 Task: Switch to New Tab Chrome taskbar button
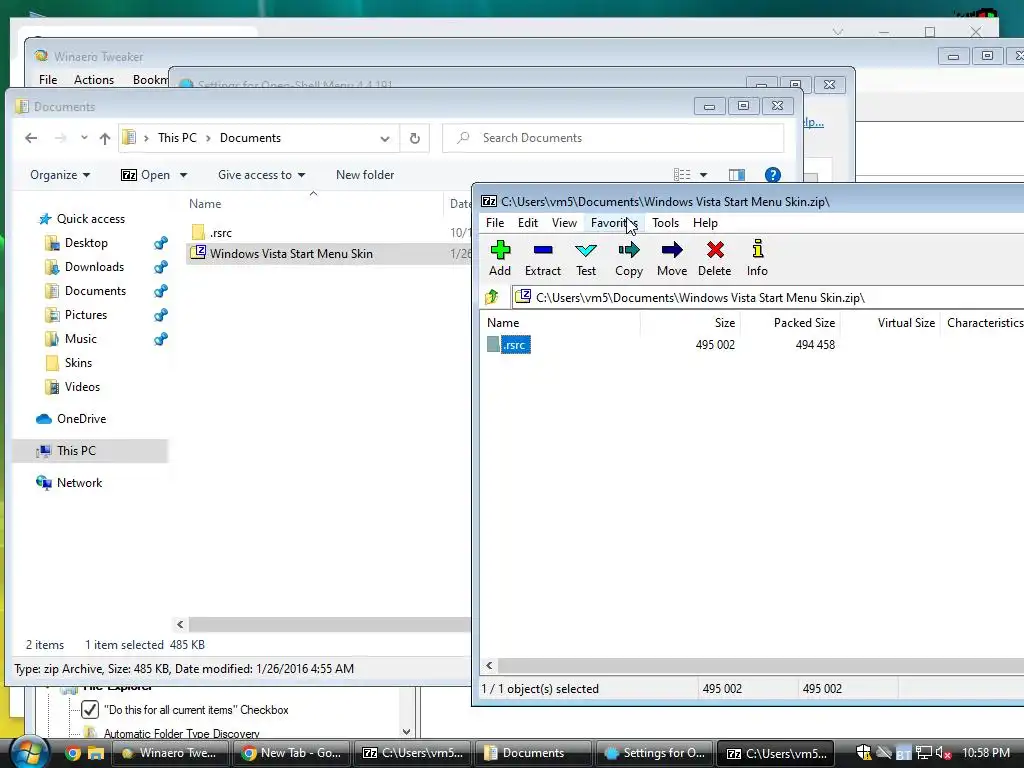click(291, 753)
